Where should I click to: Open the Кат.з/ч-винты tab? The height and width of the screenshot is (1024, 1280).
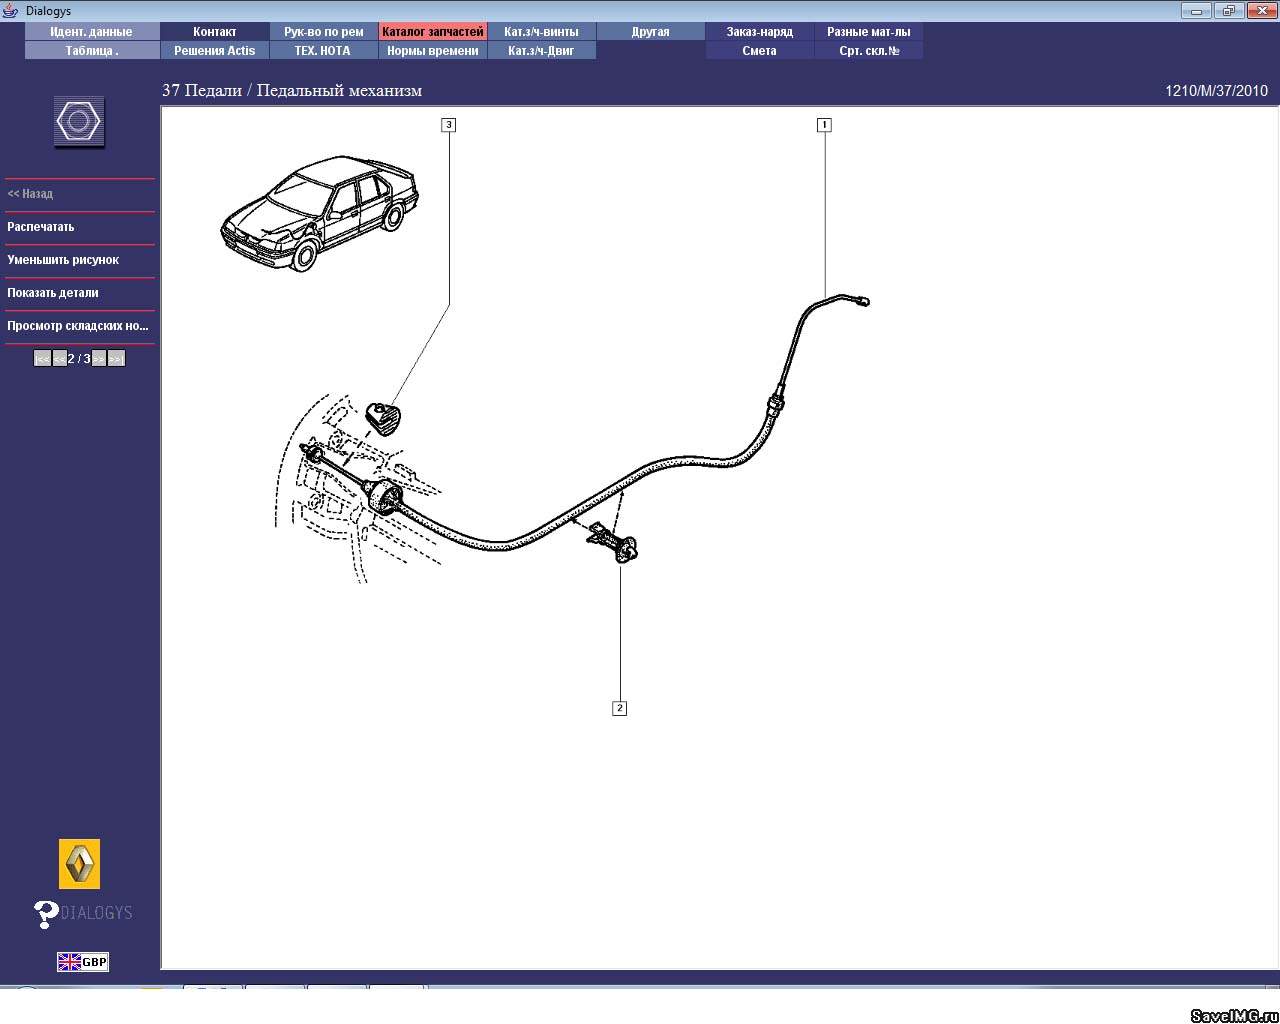[542, 32]
